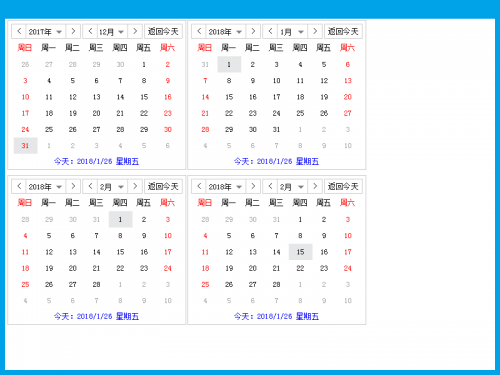Select highlighted day 15 in bottom-right calendar
Image resolution: width=500 pixels, height=375 pixels.
(x=300, y=252)
